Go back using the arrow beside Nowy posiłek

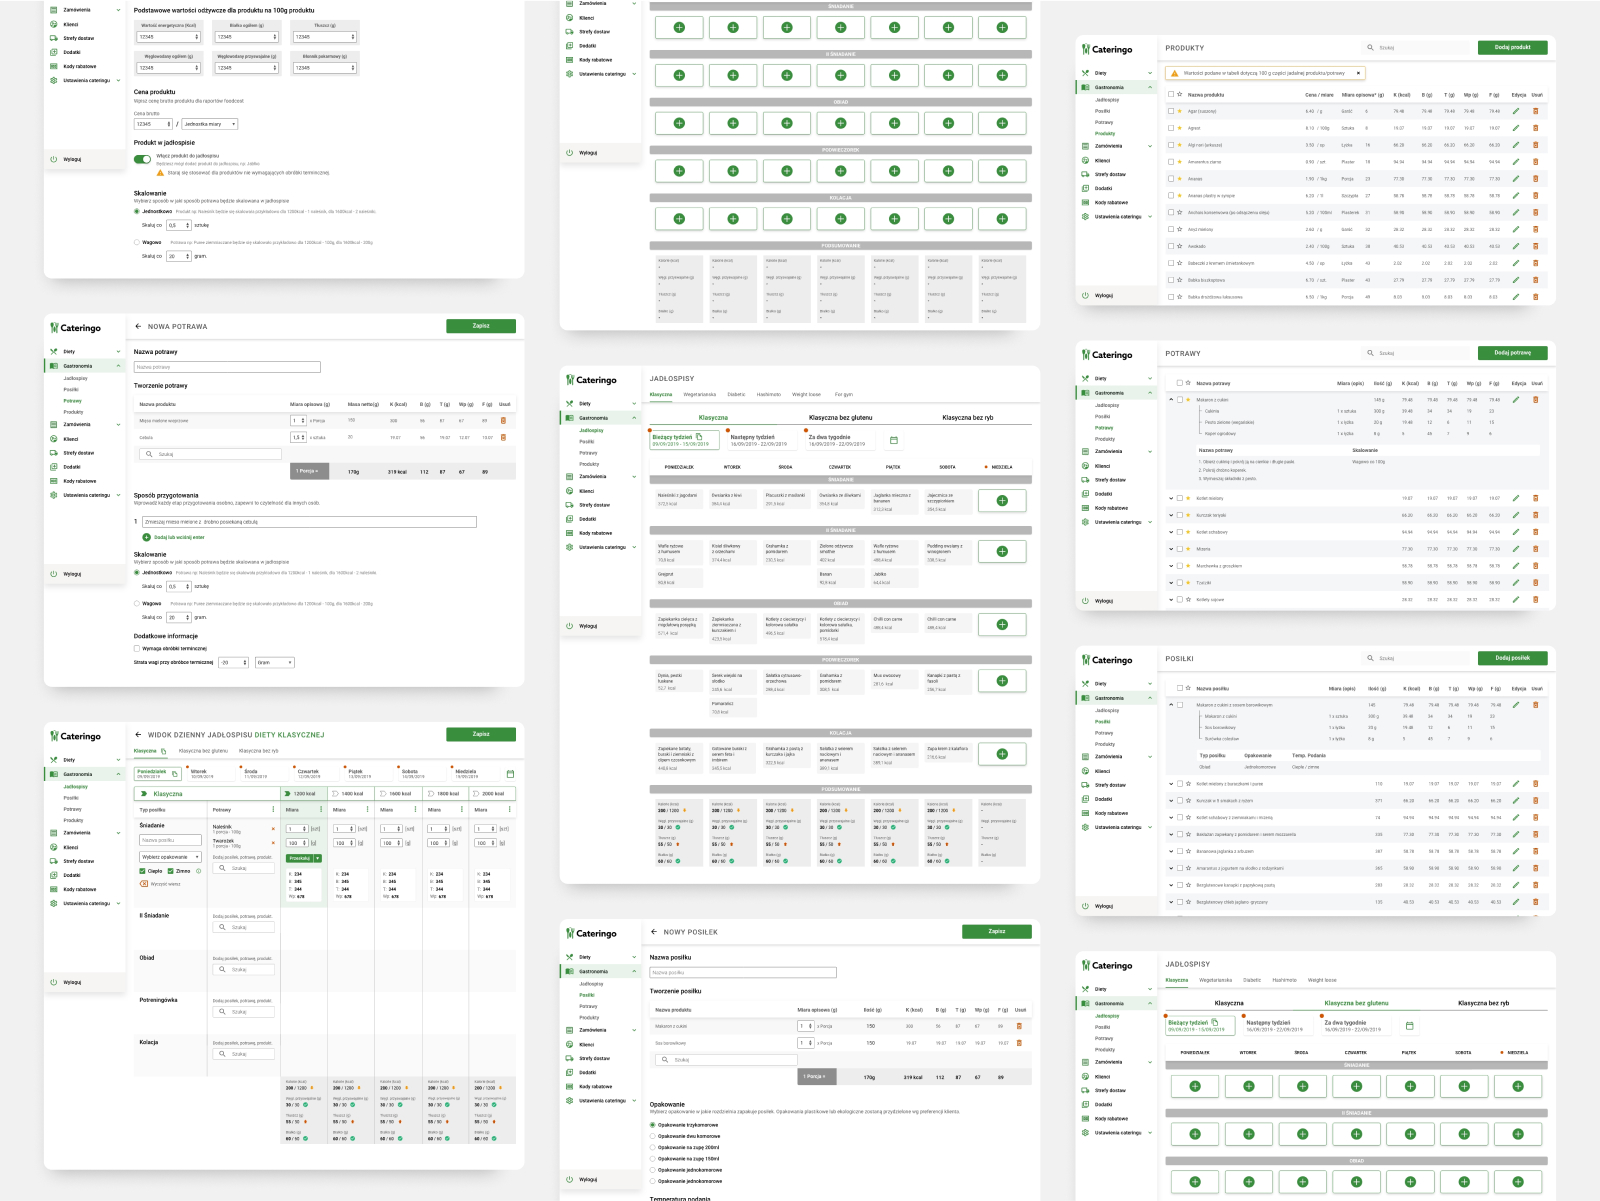[654, 931]
